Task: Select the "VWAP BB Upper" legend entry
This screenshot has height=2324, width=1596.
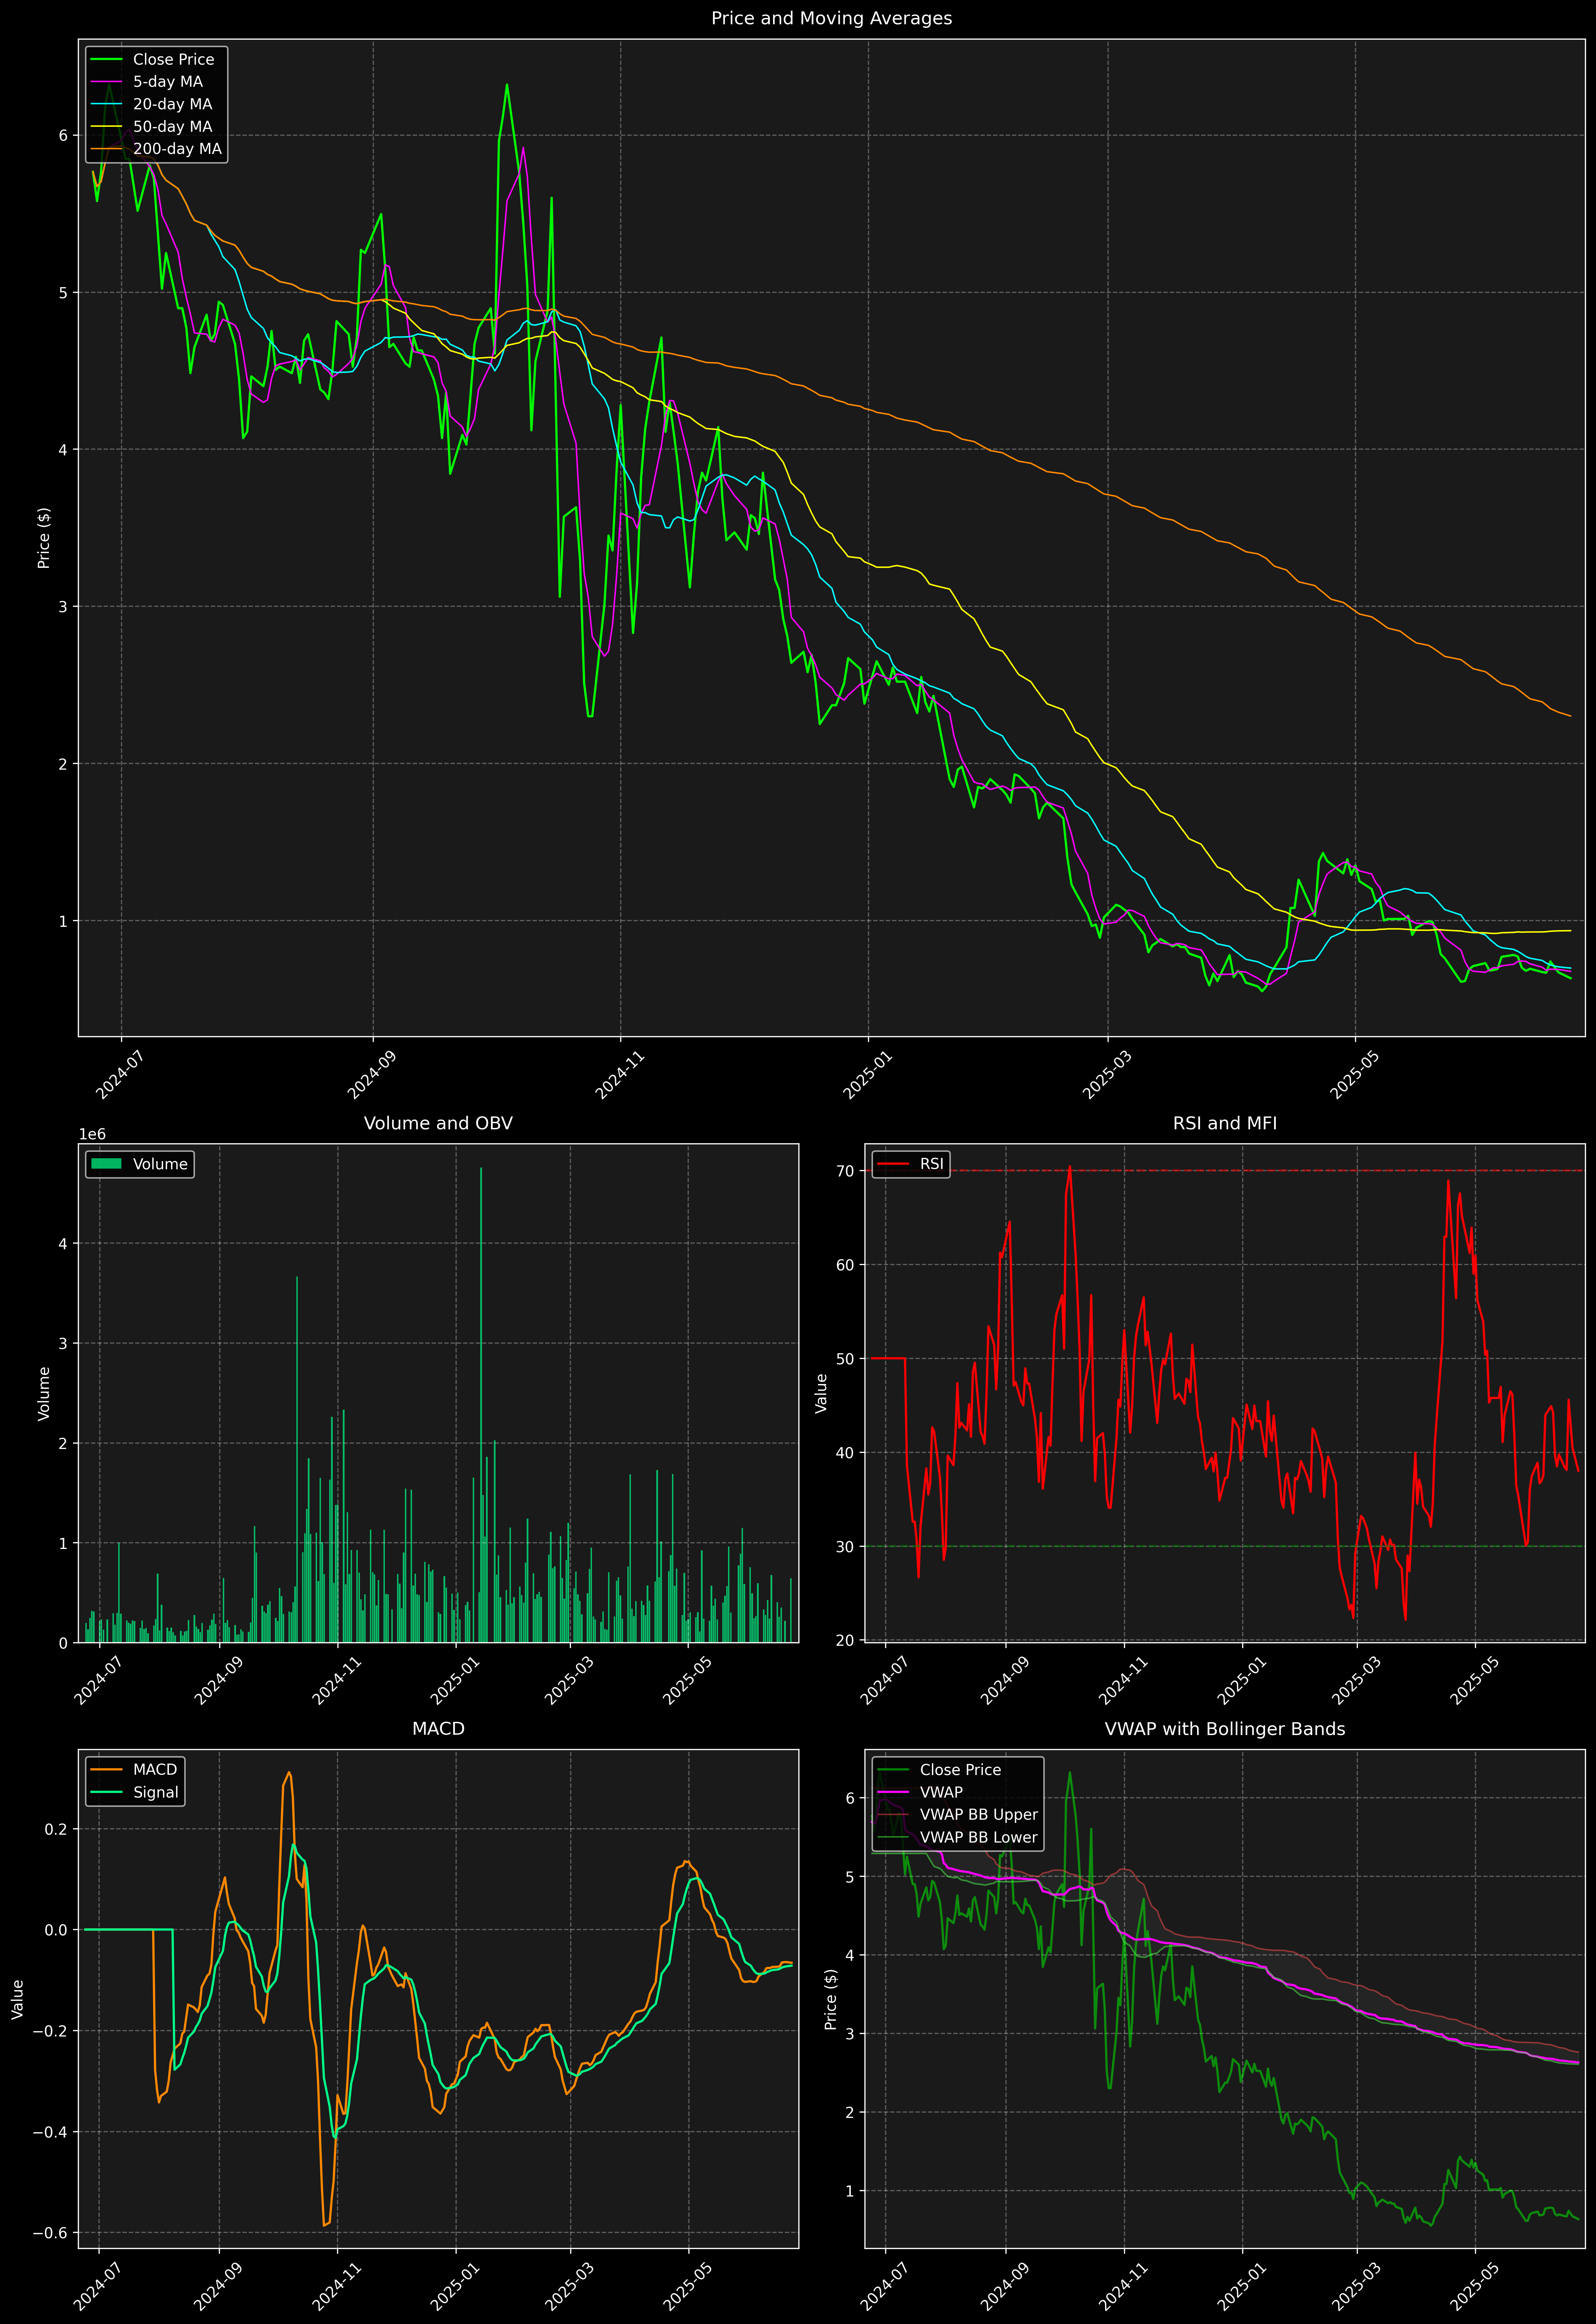Action: (x=979, y=1815)
